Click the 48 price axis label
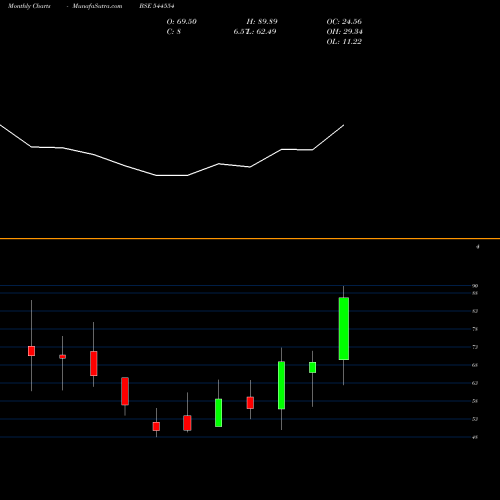This screenshot has width=500, height=500. point(475,437)
